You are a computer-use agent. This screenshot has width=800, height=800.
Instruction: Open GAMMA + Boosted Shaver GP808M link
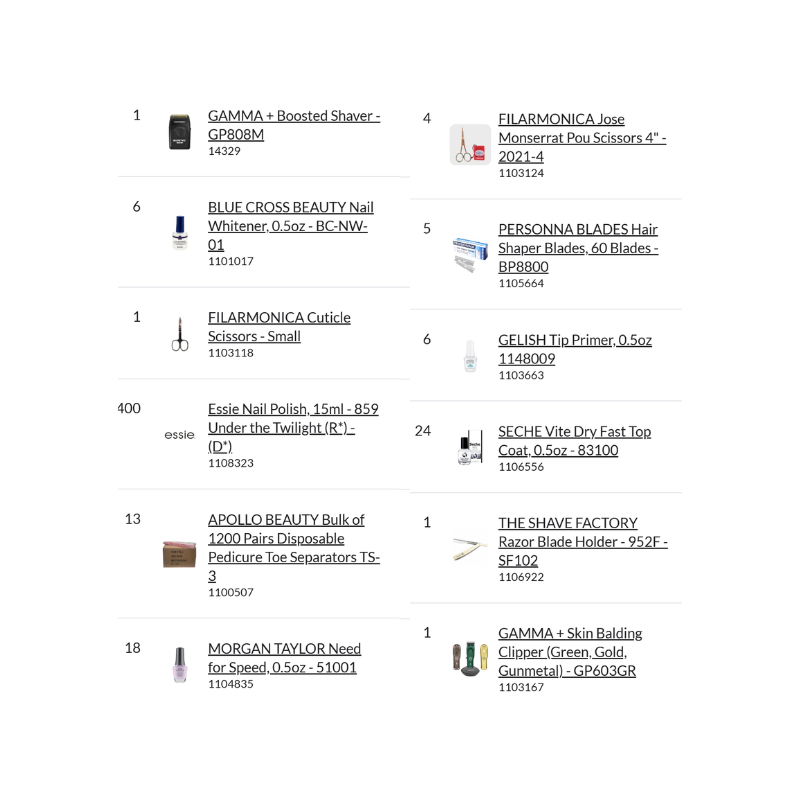(x=293, y=125)
